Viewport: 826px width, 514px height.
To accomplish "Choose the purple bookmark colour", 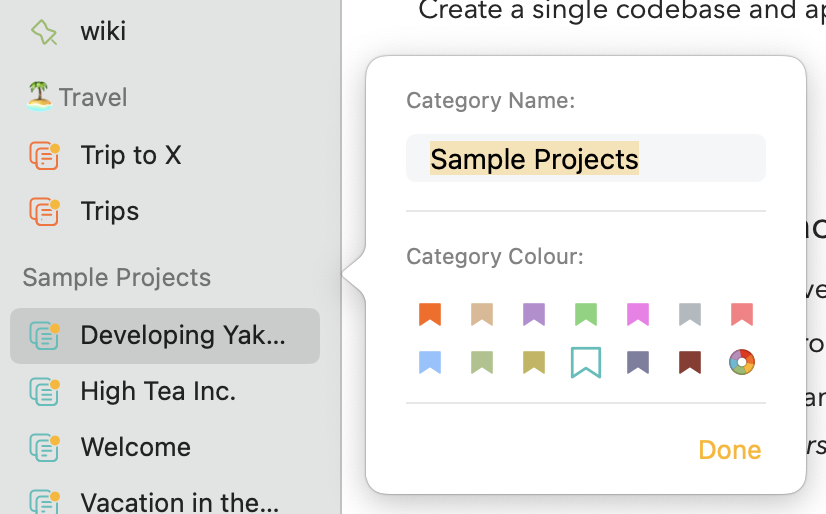I will (534, 314).
